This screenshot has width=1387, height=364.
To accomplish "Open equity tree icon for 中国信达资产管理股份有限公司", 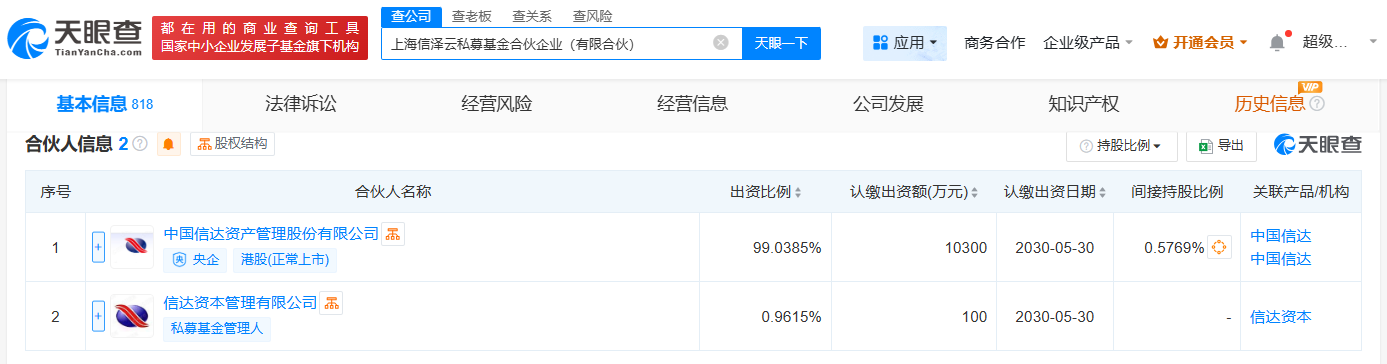I will 393,234.
